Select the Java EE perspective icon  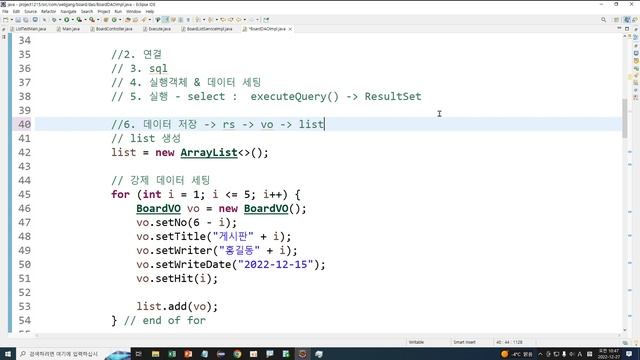pyautogui.click(x=627, y=20)
